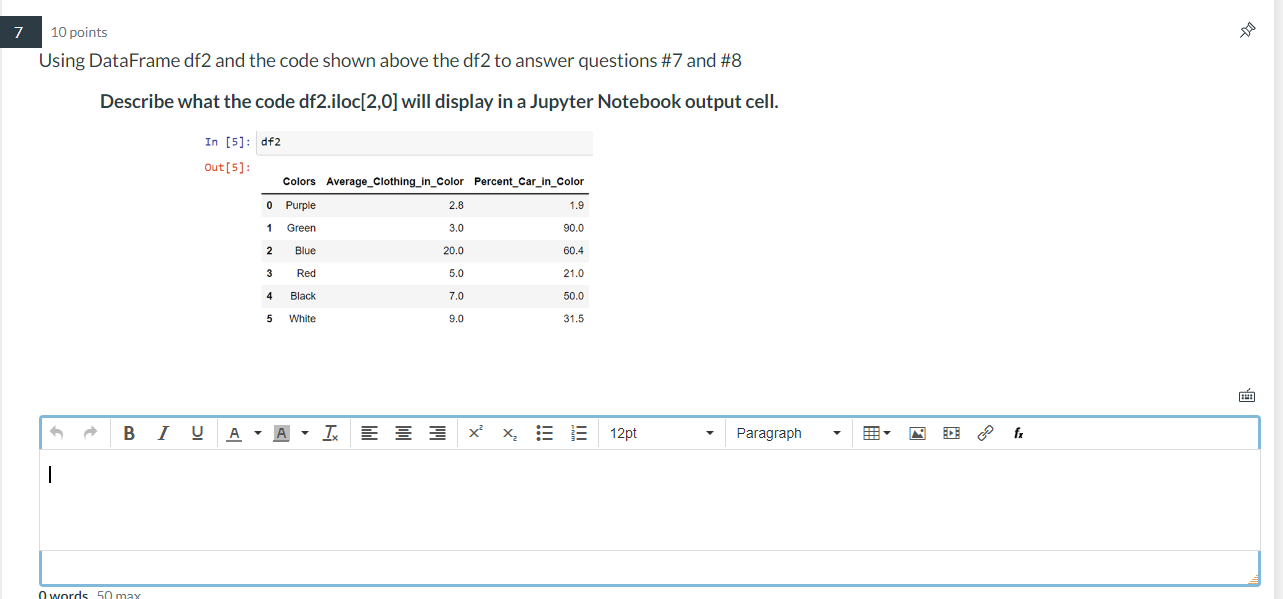The height and width of the screenshot is (599, 1283).
Task: Apply underline formatting
Action: point(196,432)
